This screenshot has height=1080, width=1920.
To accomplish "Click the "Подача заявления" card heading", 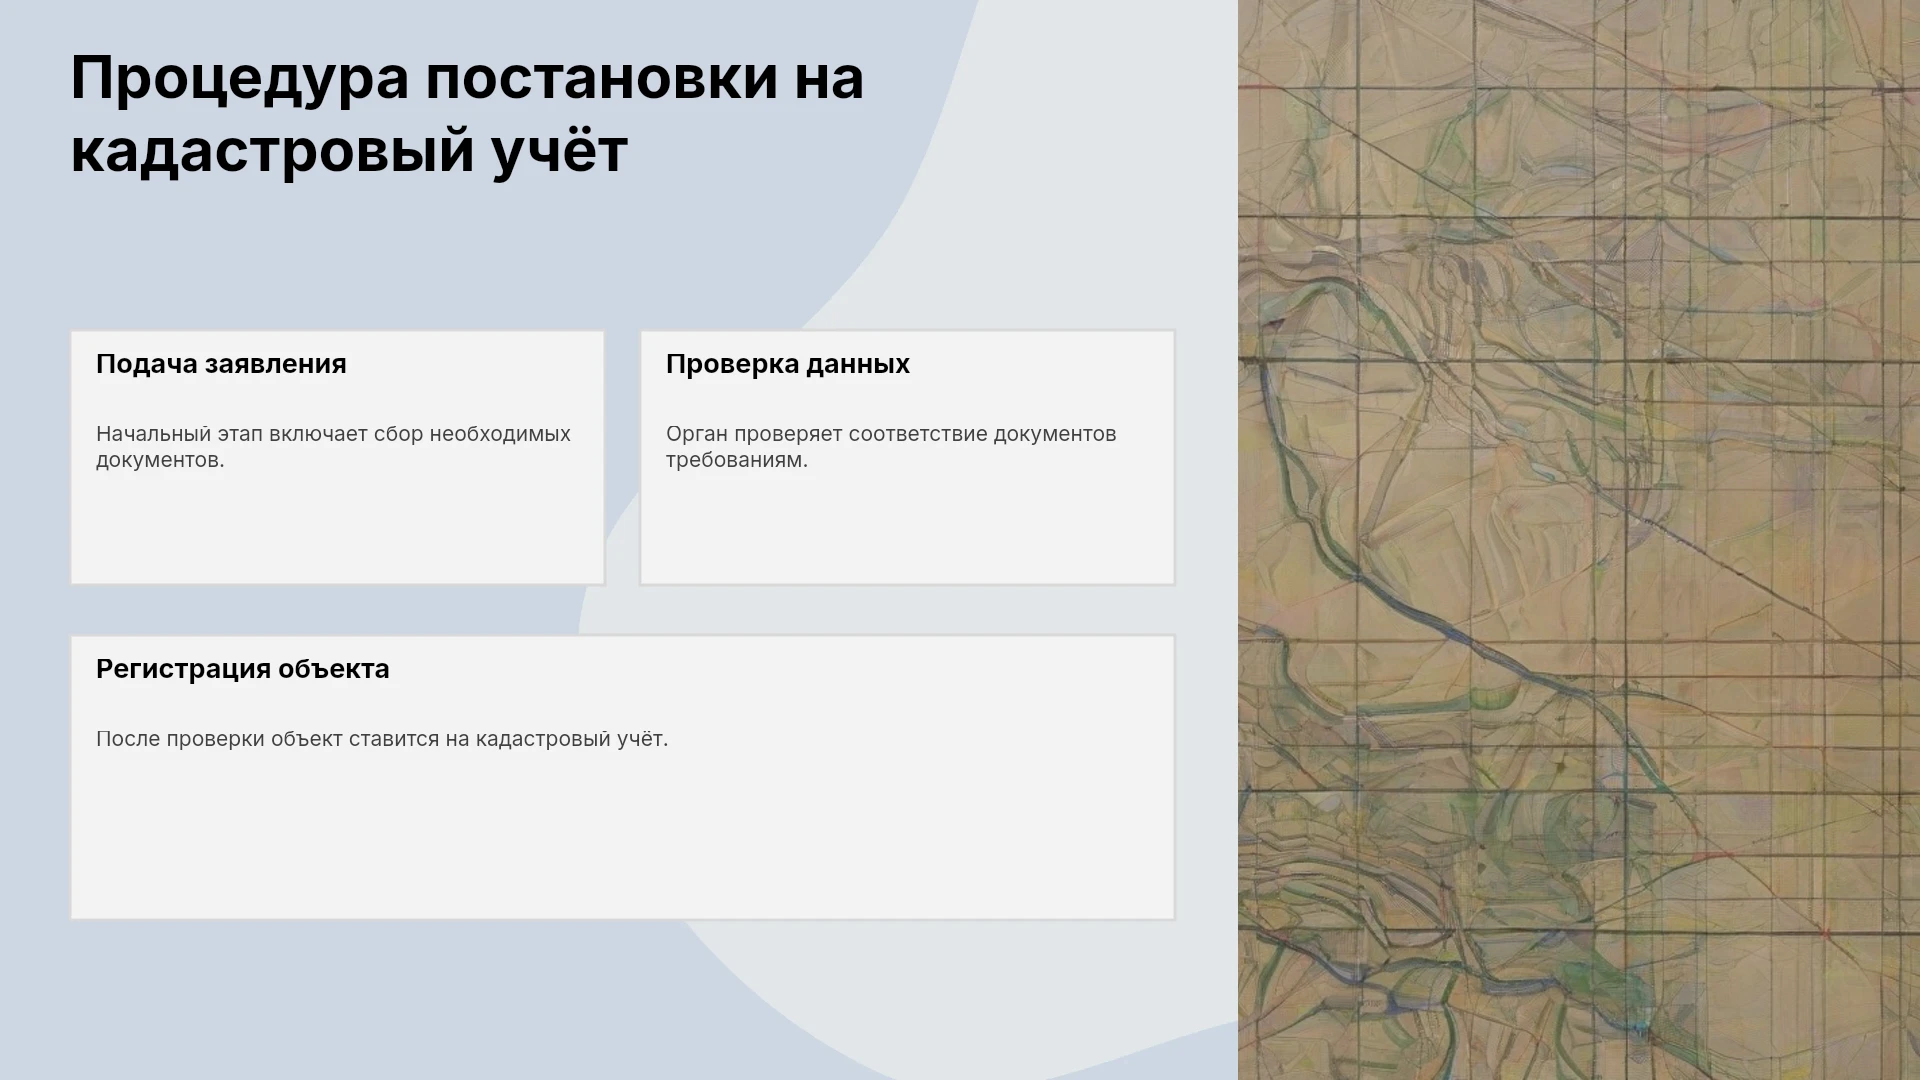I will (221, 364).
